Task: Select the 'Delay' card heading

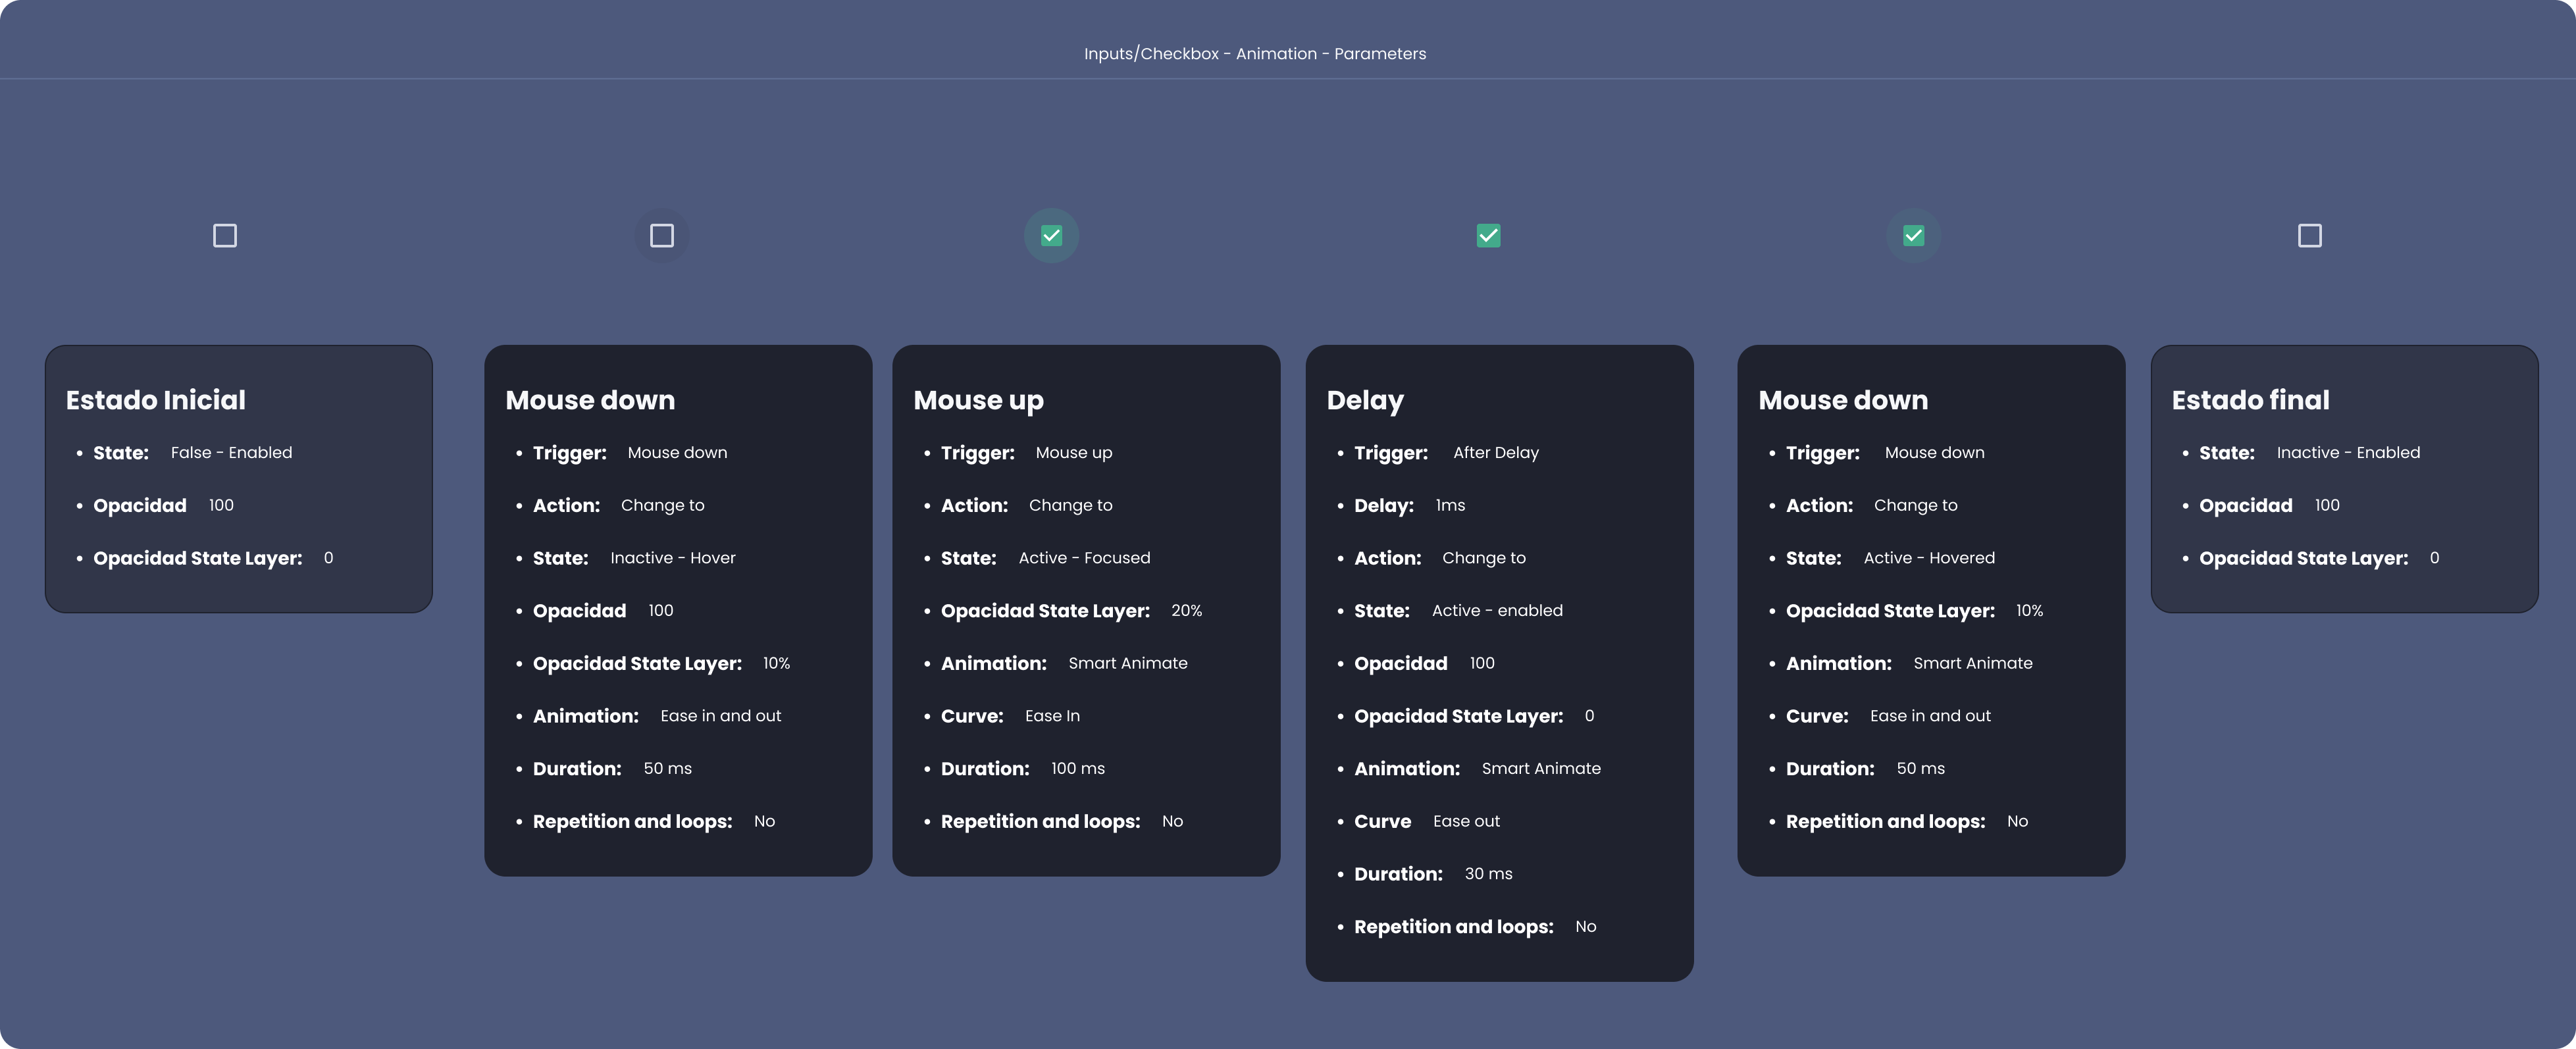Action: pyautogui.click(x=1365, y=401)
